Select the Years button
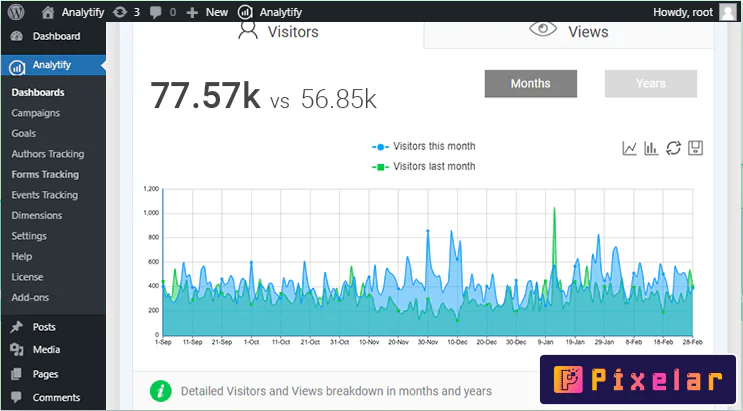 (x=651, y=83)
